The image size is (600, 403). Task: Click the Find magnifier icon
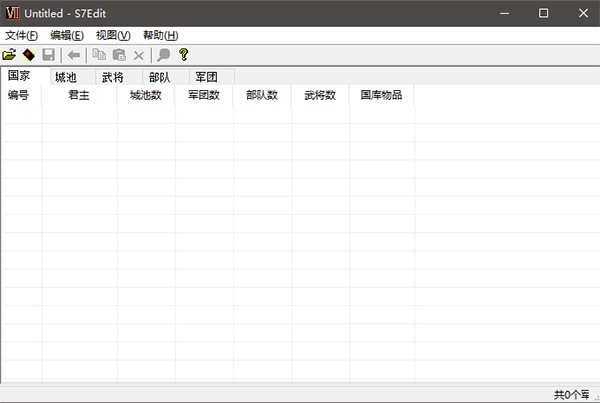coord(164,55)
